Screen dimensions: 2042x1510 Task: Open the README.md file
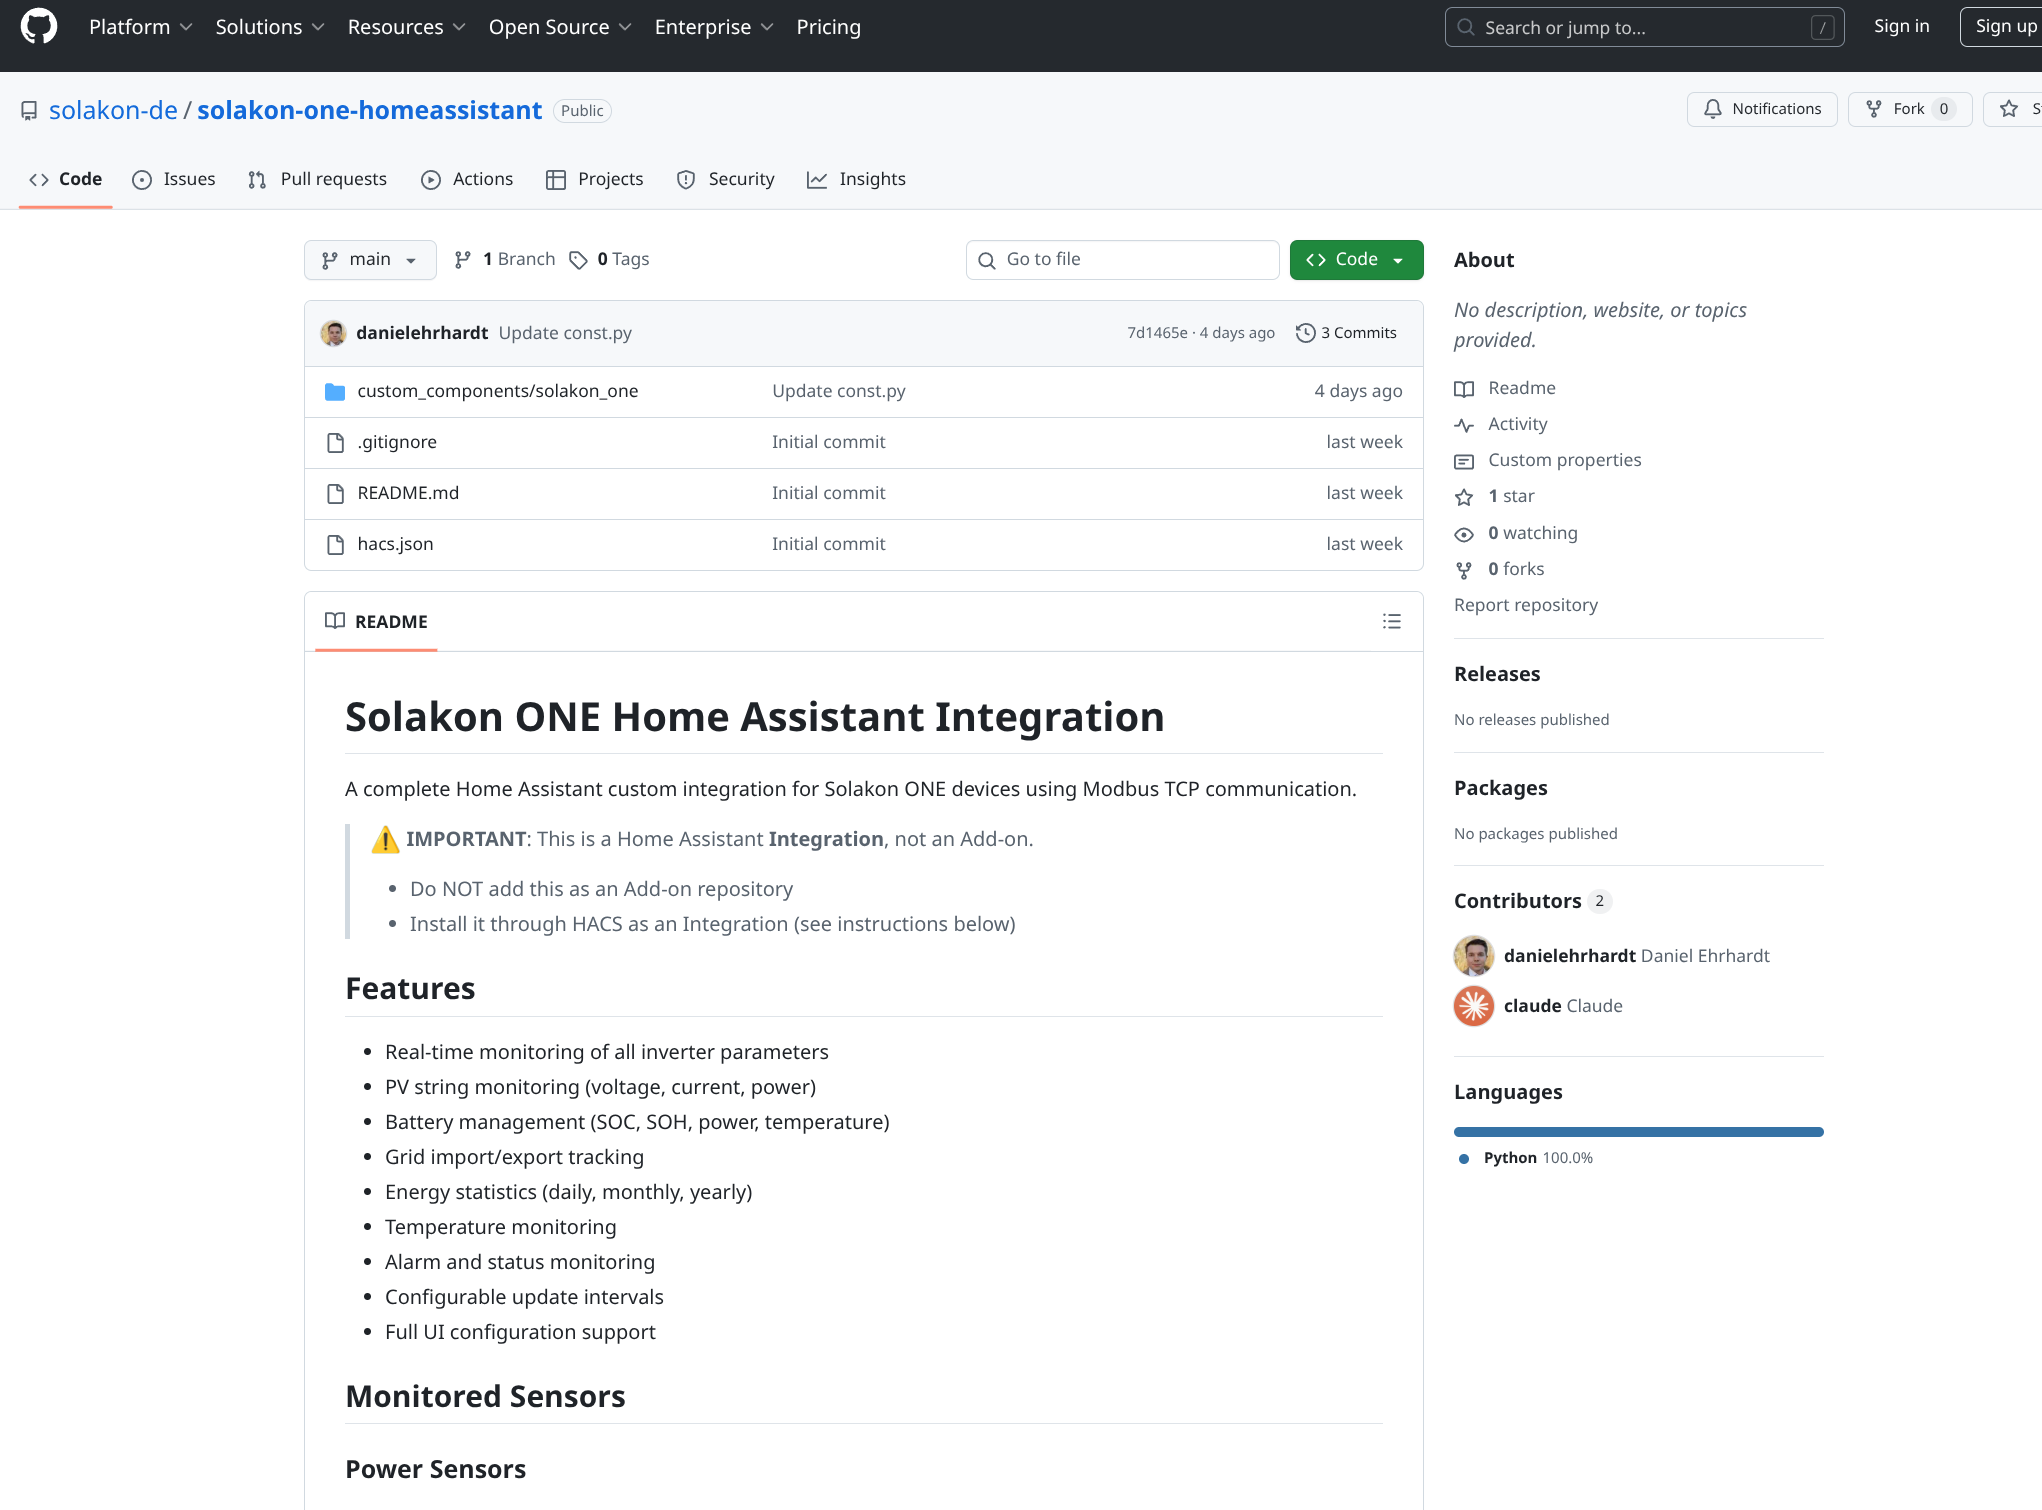tap(408, 493)
